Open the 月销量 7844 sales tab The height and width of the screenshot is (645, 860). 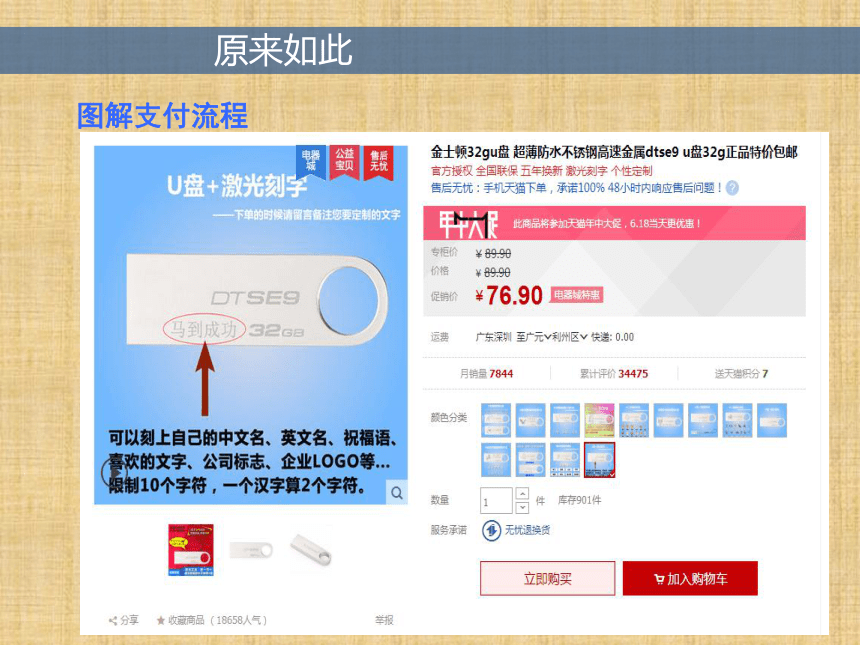point(486,374)
